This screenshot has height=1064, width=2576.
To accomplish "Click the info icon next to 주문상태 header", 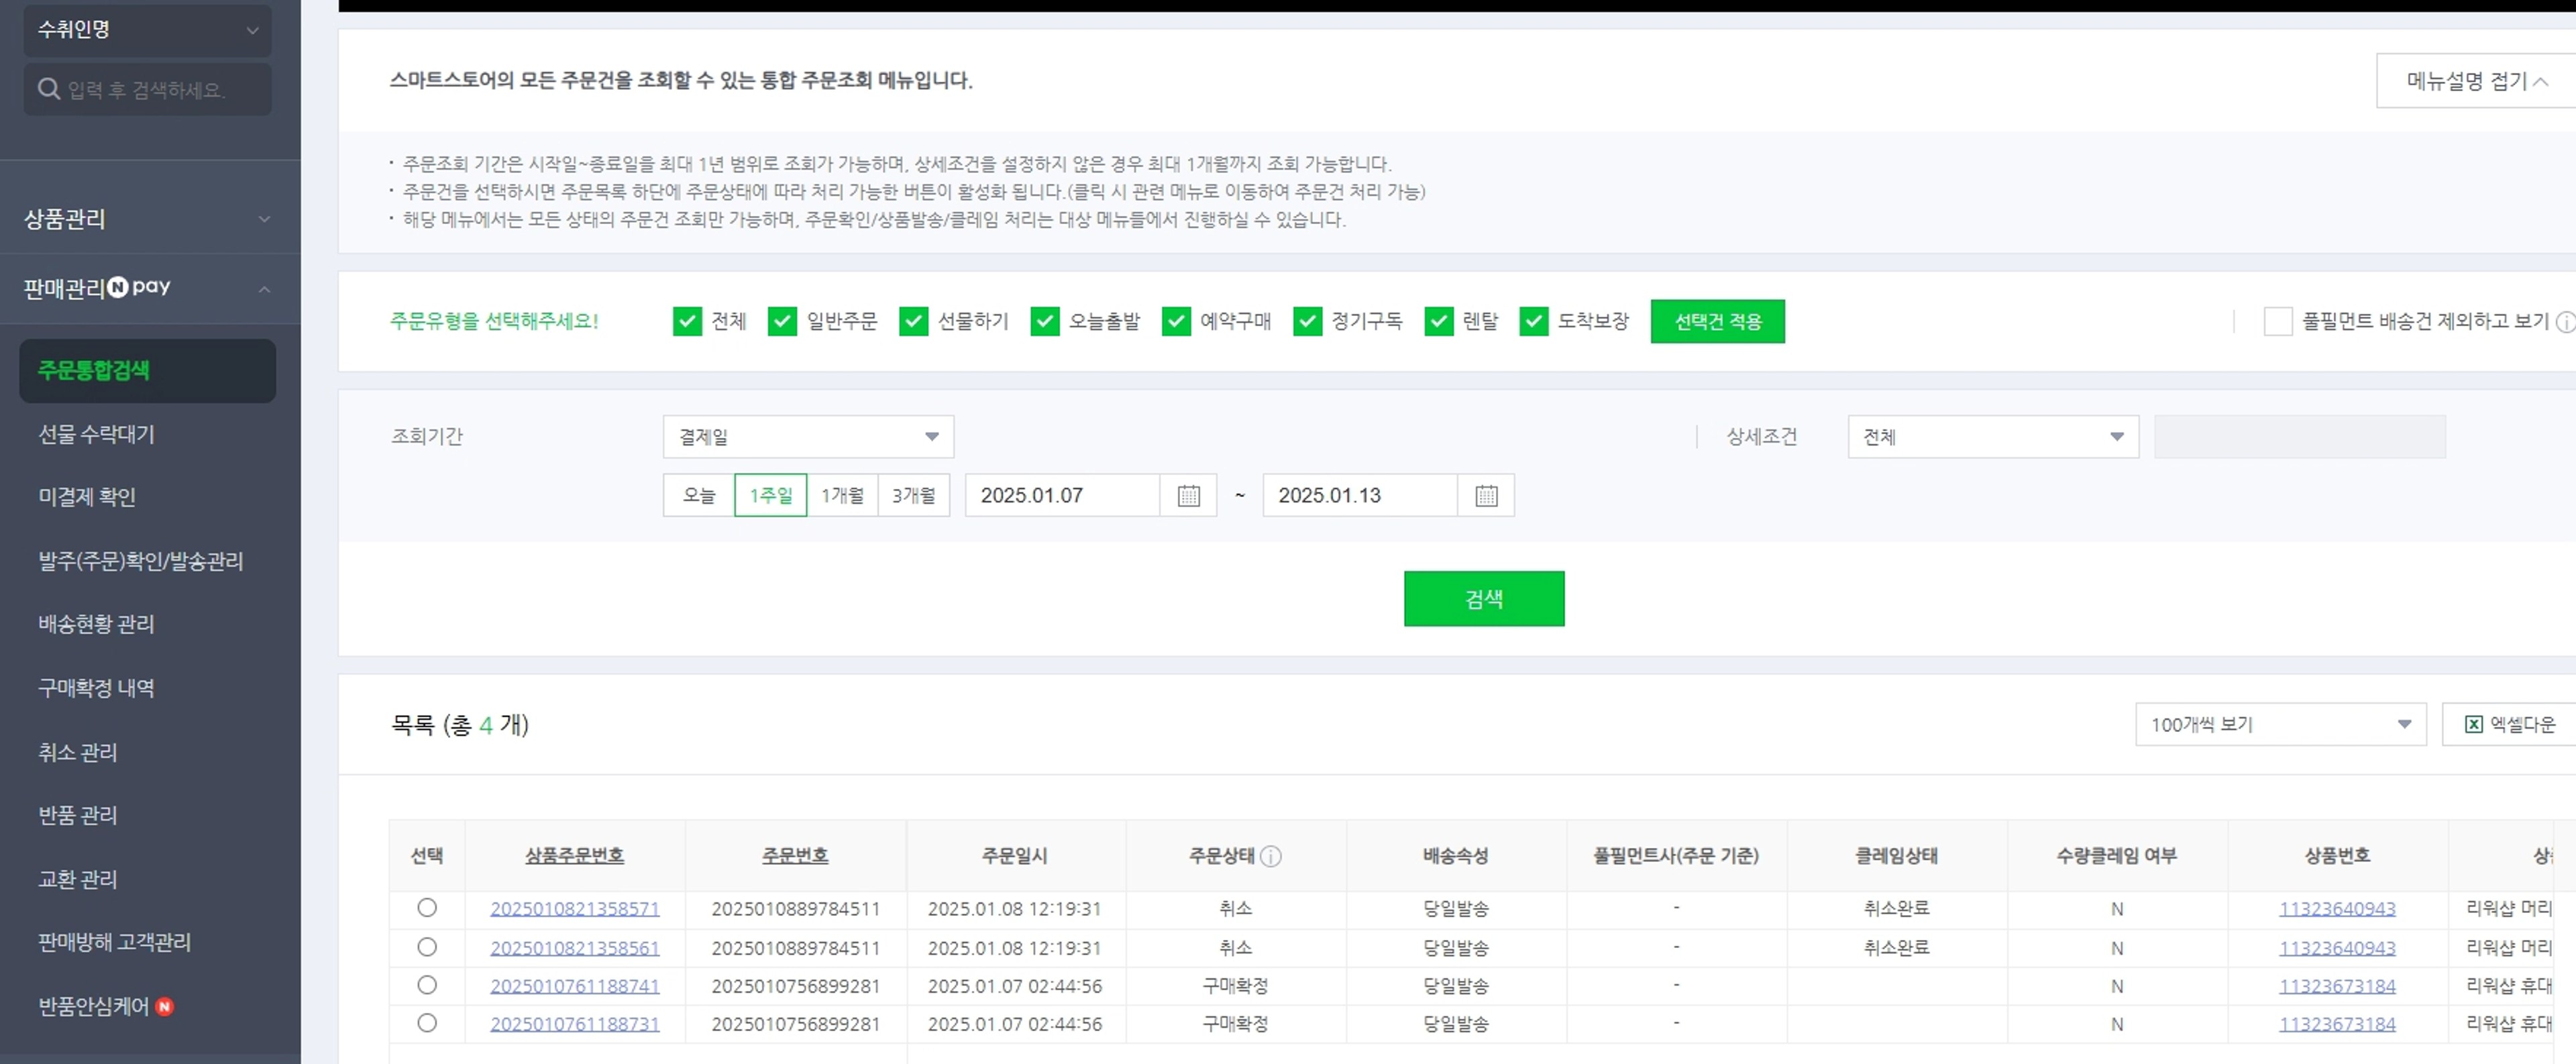I will (x=1271, y=856).
